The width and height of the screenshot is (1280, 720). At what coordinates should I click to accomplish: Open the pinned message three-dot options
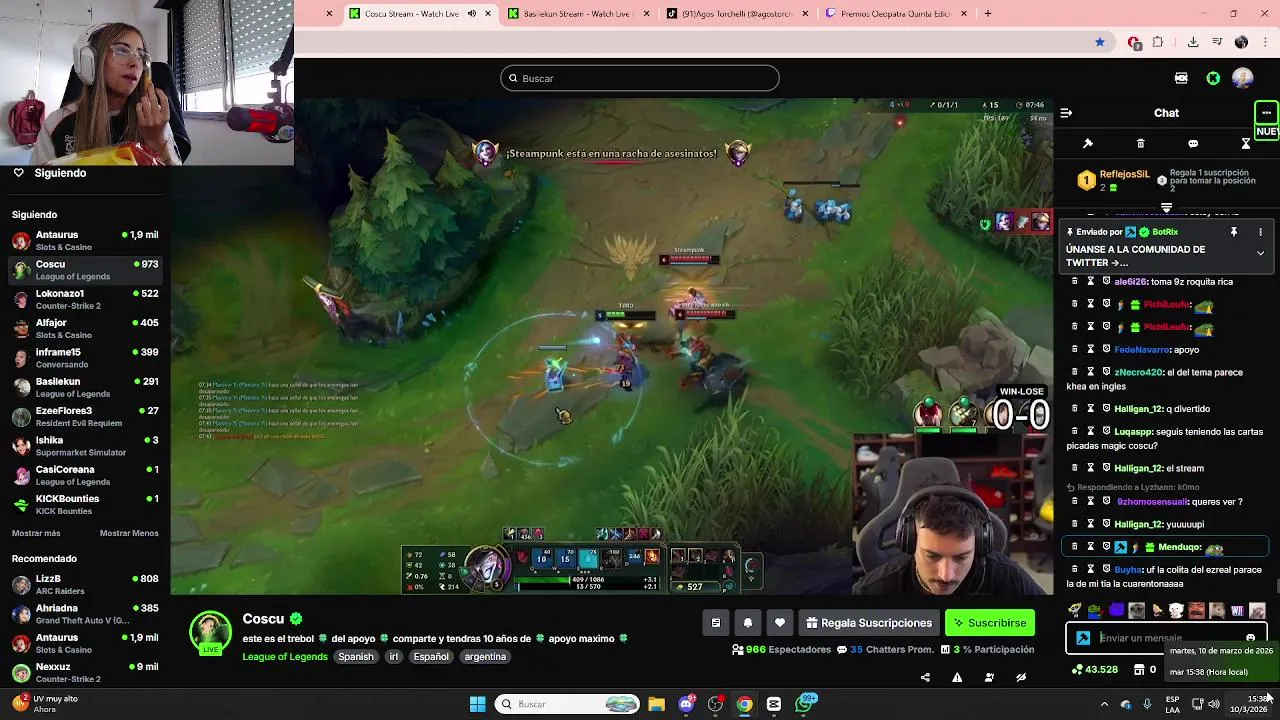(x=1260, y=232)
